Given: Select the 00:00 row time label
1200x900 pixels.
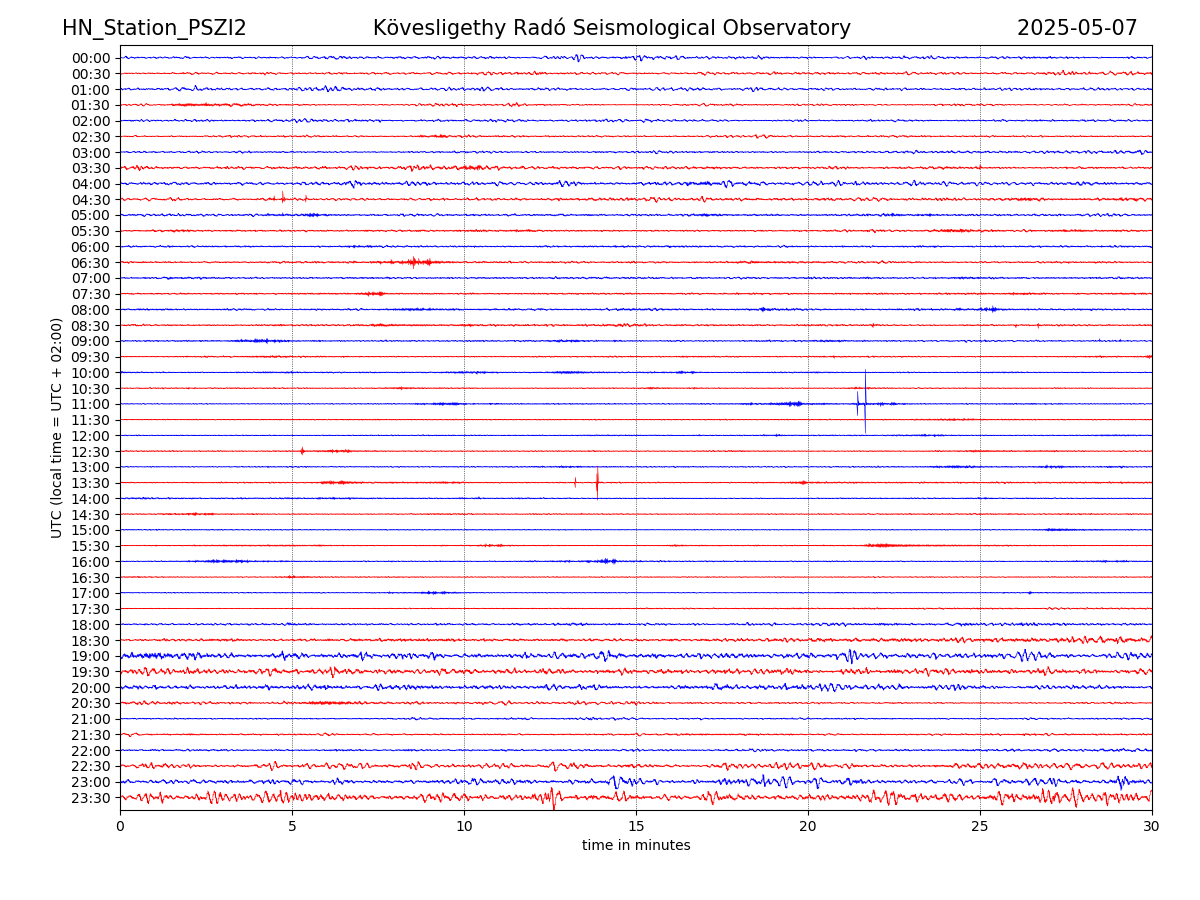Looking at the screenshot, I should (x=91, y=58).
